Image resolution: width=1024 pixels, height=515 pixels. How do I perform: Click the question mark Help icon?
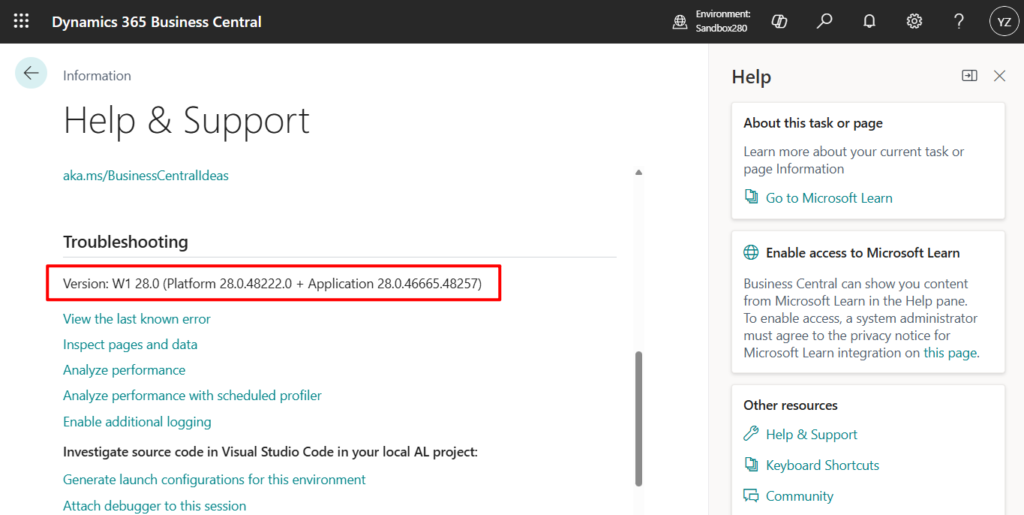pyautogui.click(x=959, y=21)
